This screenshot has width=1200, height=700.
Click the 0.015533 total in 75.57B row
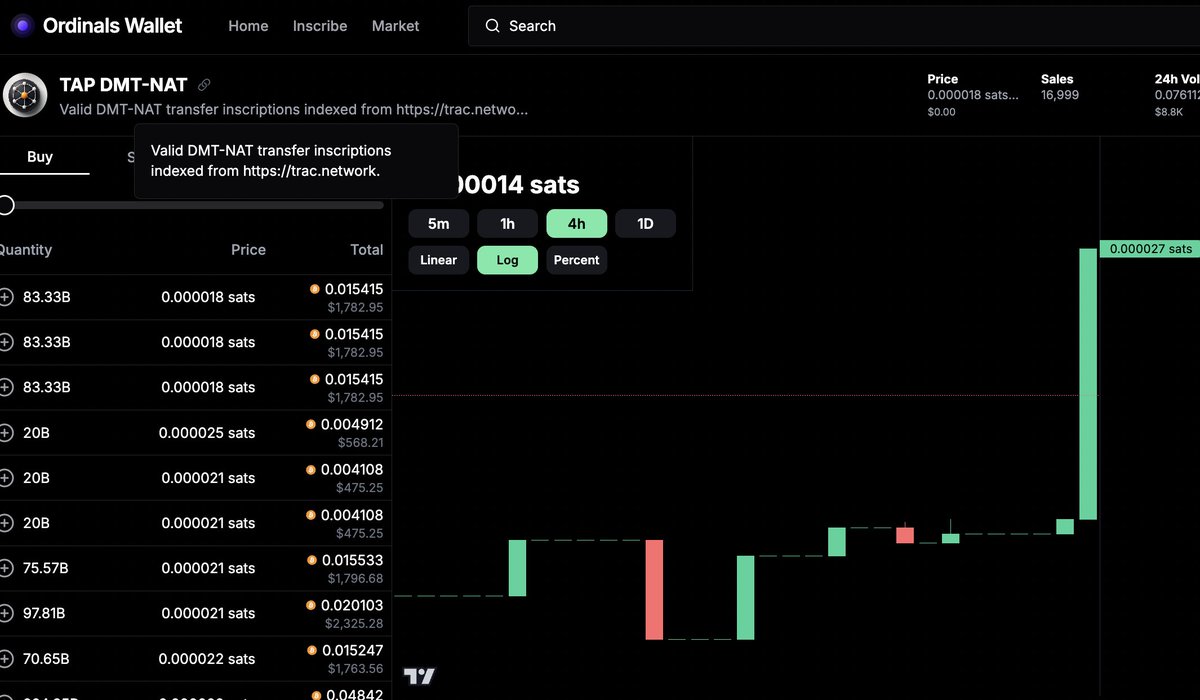[351, 560]
